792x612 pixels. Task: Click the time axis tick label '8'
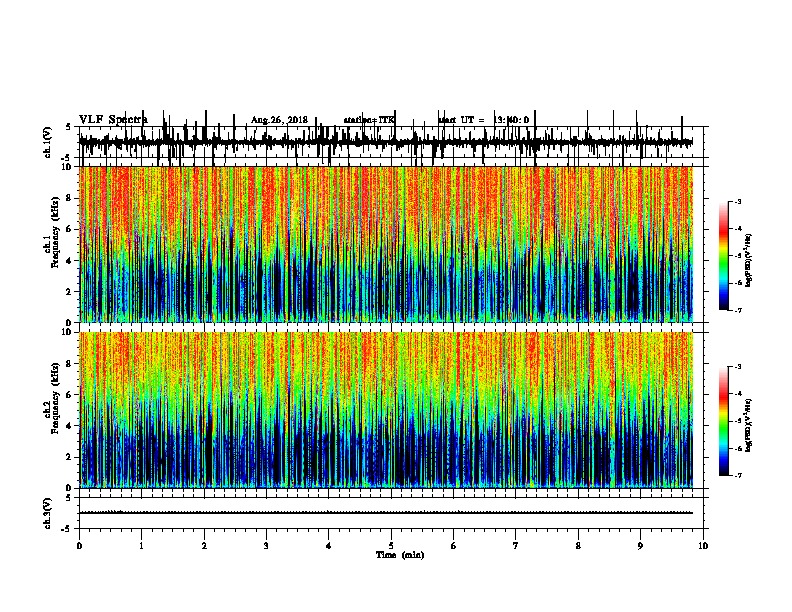tap(578, 546)
